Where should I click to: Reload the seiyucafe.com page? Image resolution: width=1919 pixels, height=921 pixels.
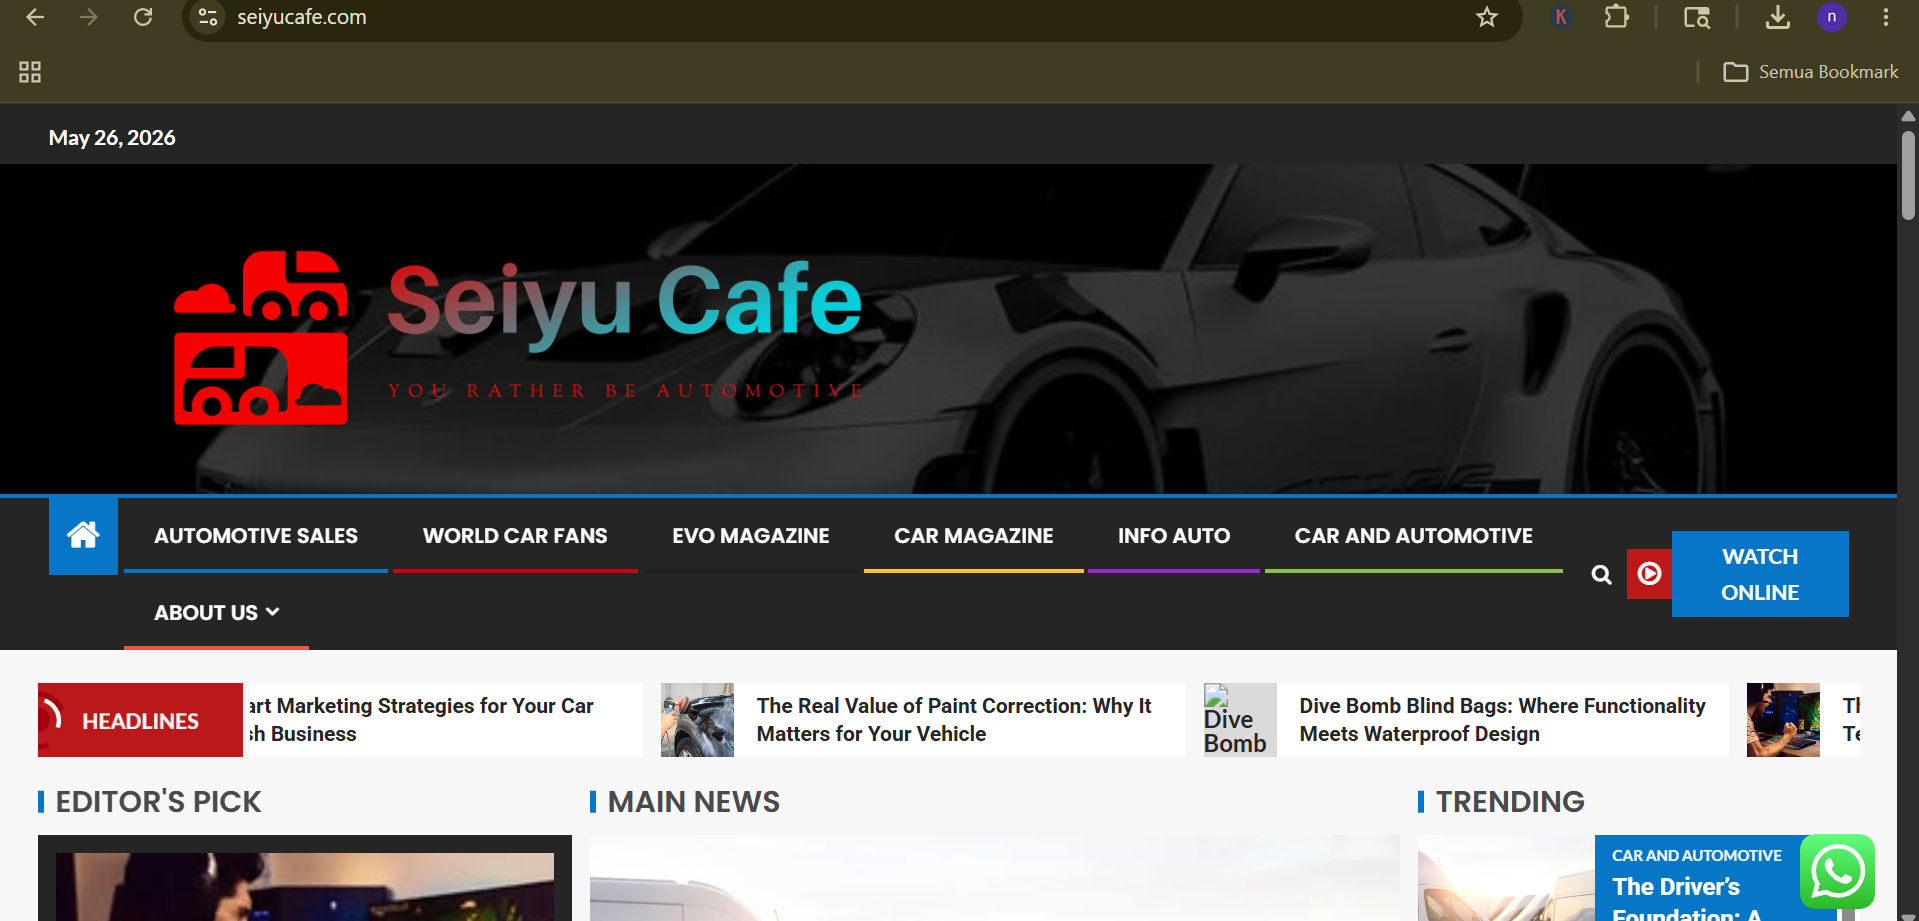(x=143, y=17)
